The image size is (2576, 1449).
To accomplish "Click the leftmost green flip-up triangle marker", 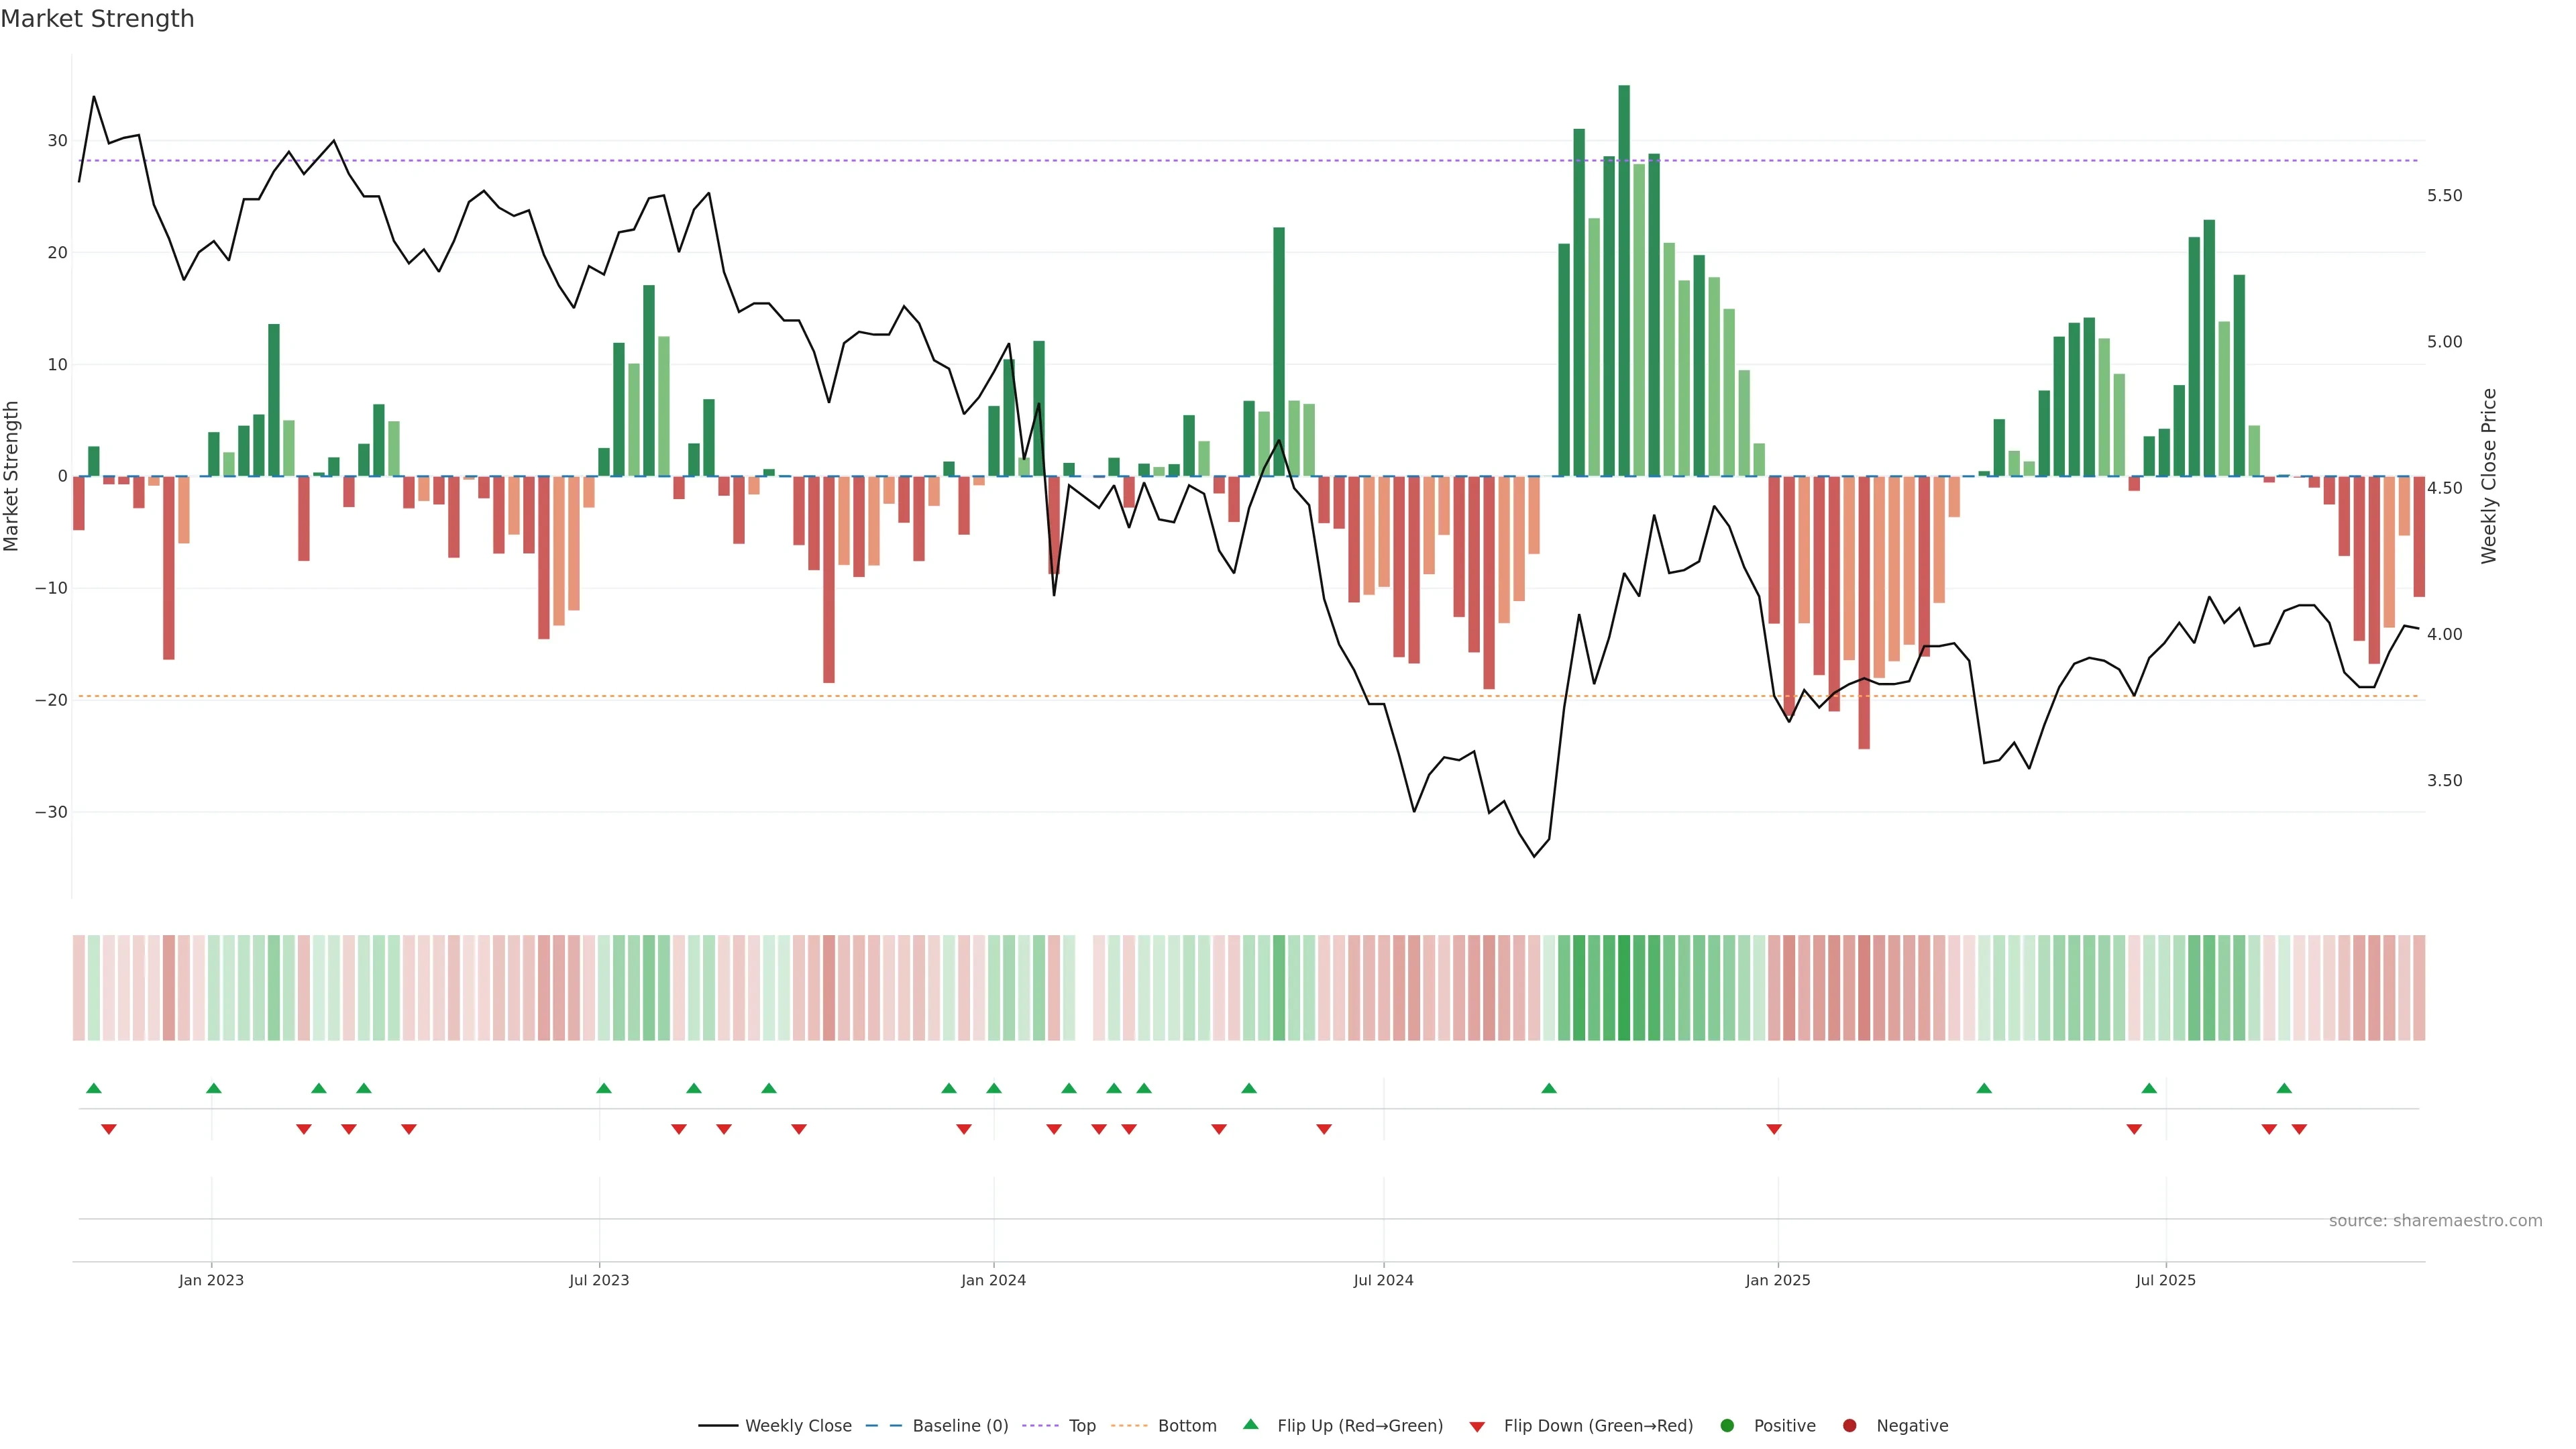I will pyautogui.click(x=94, y=1088).
